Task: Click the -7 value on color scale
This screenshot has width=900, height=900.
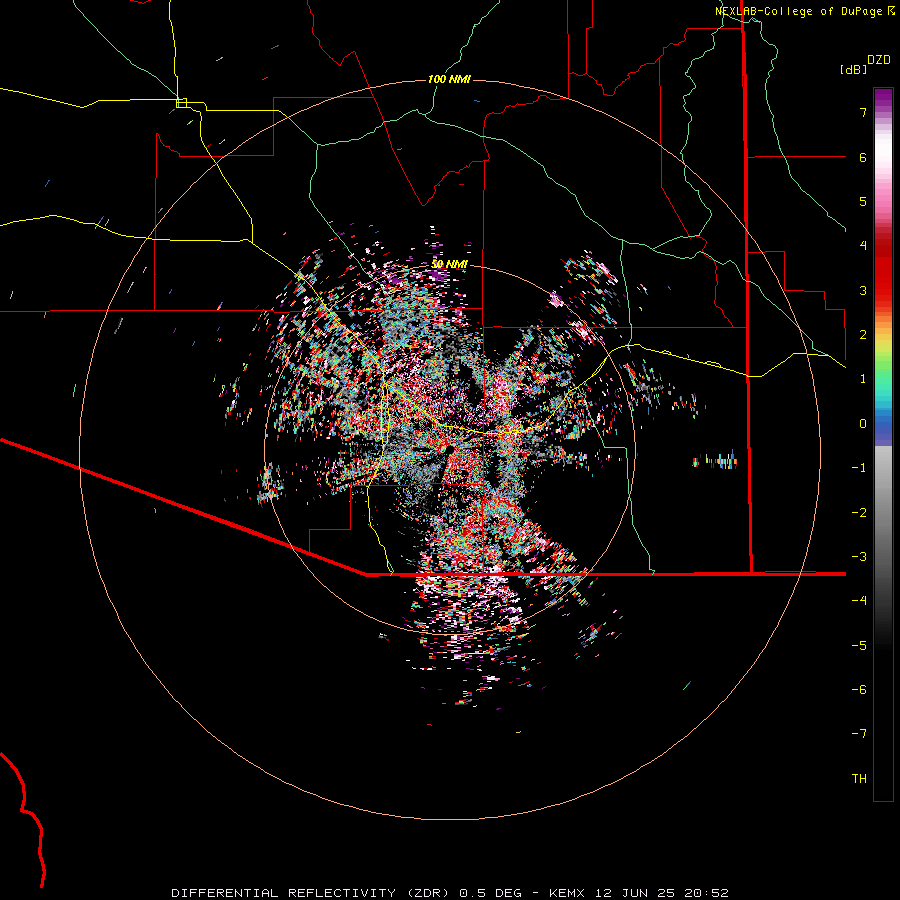Action: [859, 734]
